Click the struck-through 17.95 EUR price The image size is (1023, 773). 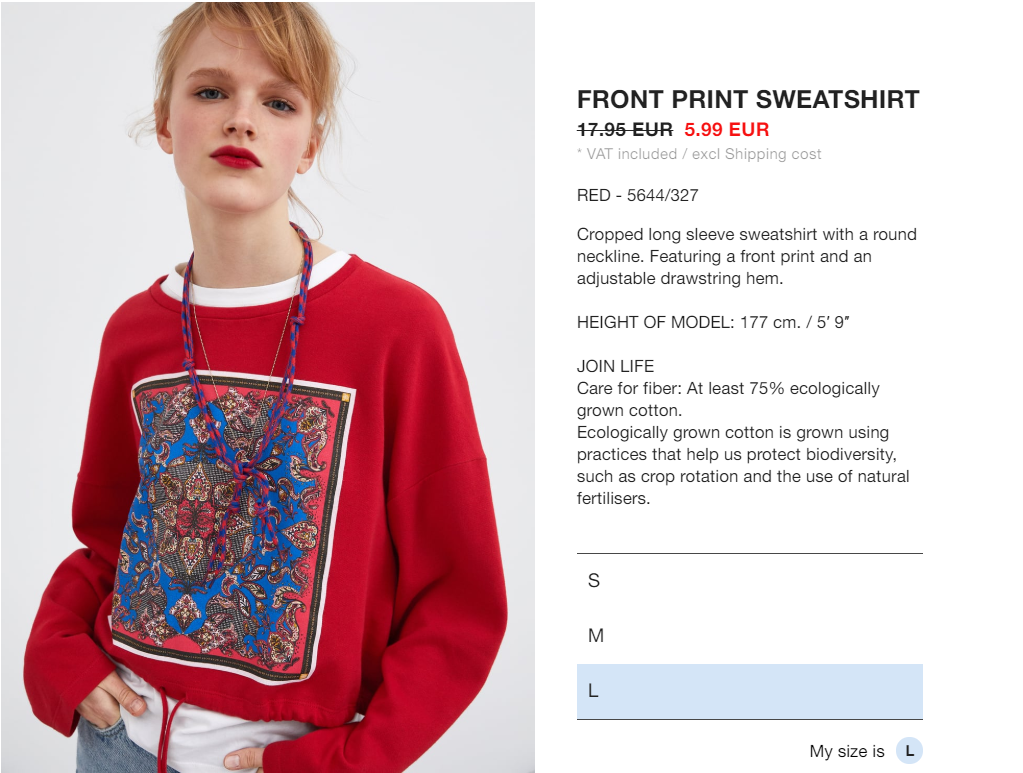click(x=624, y=130)
